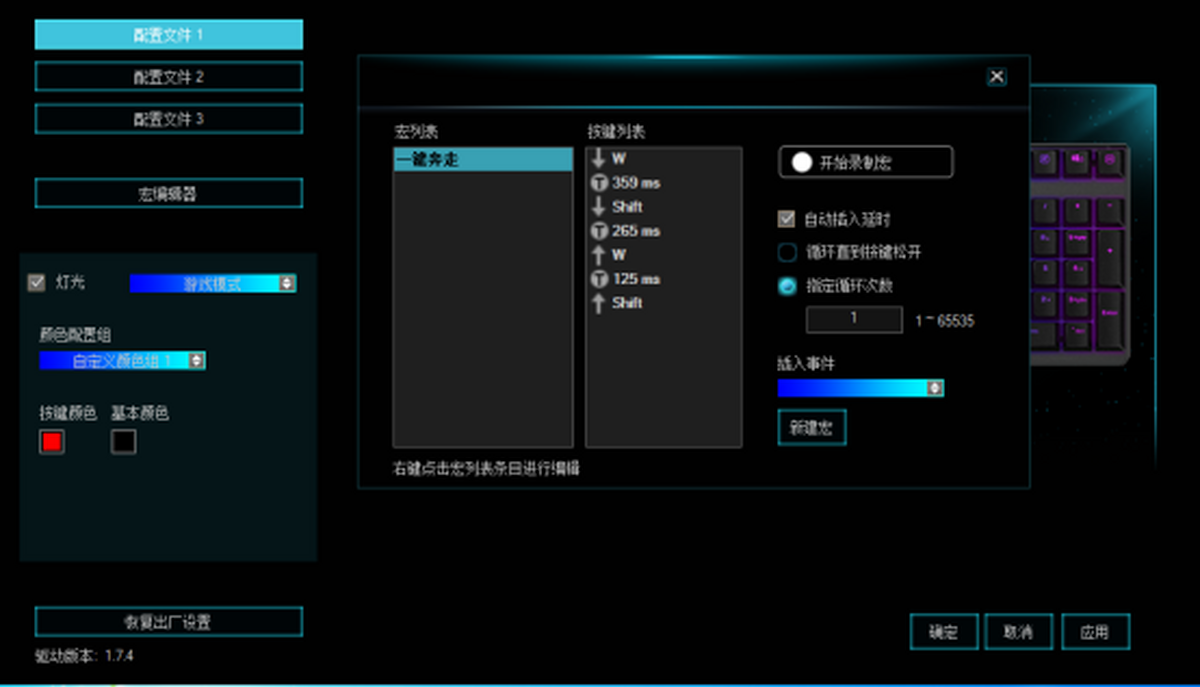Select the 一键奔走 macro in list
Image resolution: width=1200 pixels, height=687 pixels.
click(x=483, y=159)
